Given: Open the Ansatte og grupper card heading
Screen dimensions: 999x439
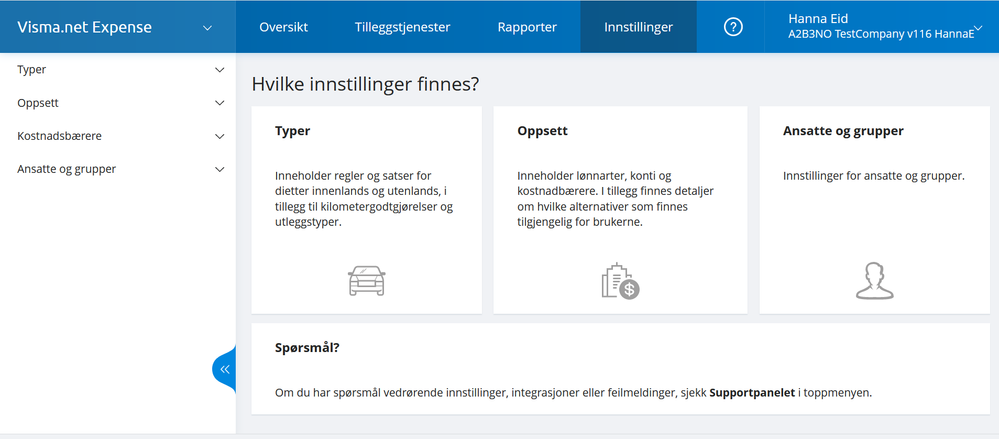Looking at the screenshot, I should 843,131.
